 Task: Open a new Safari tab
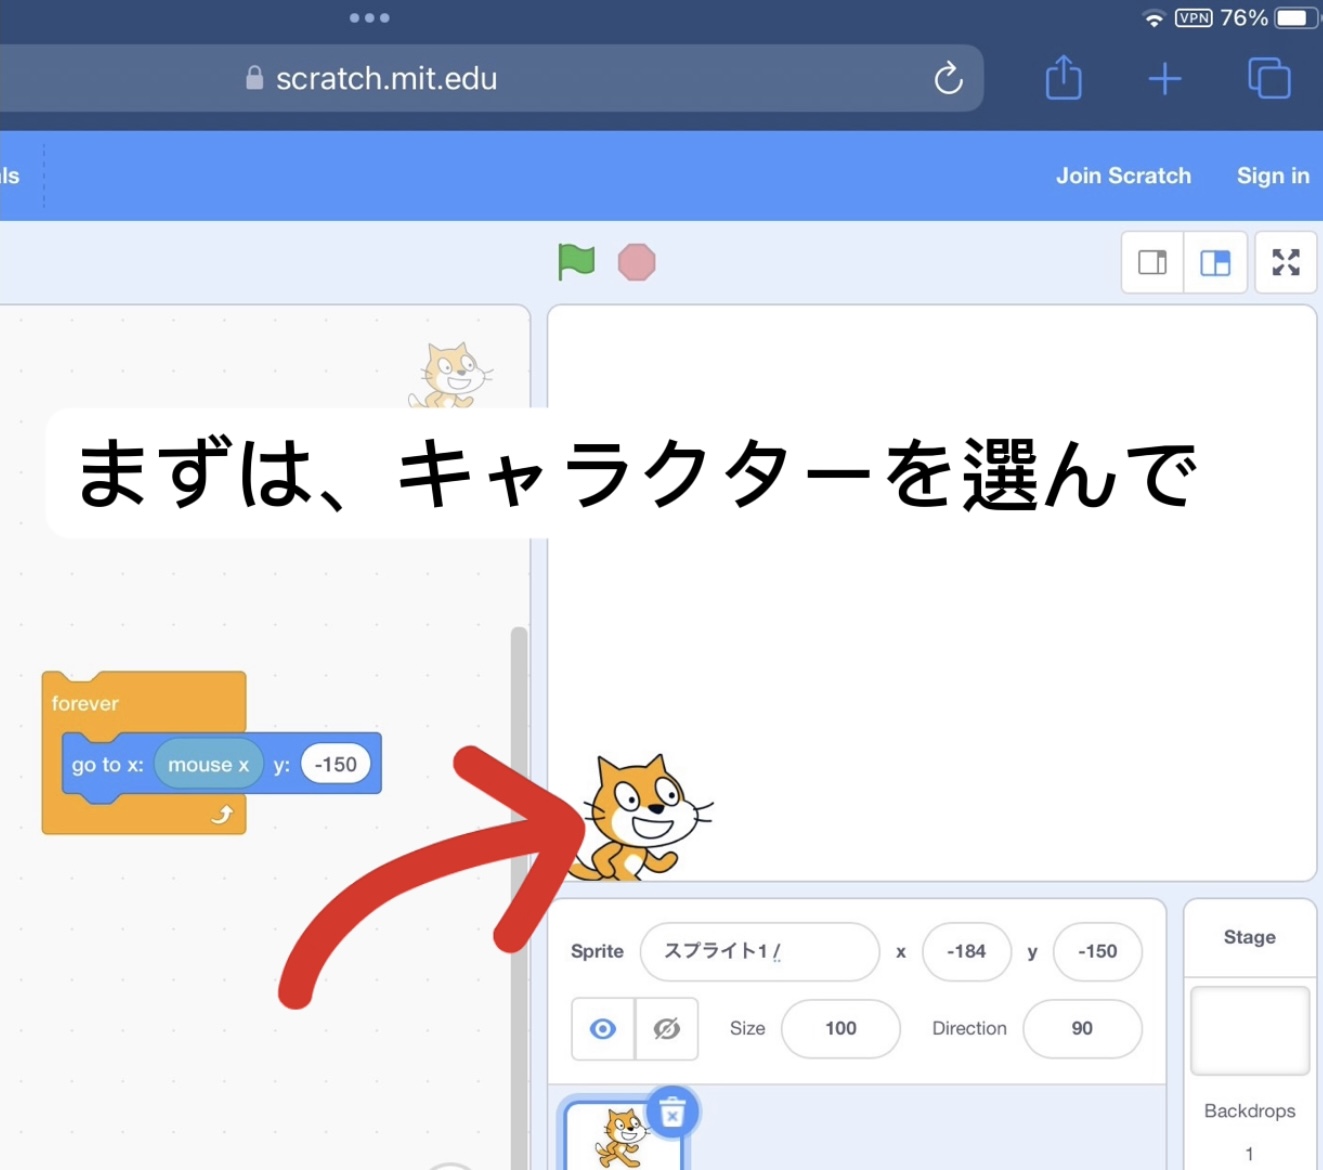pos(1164,78)
